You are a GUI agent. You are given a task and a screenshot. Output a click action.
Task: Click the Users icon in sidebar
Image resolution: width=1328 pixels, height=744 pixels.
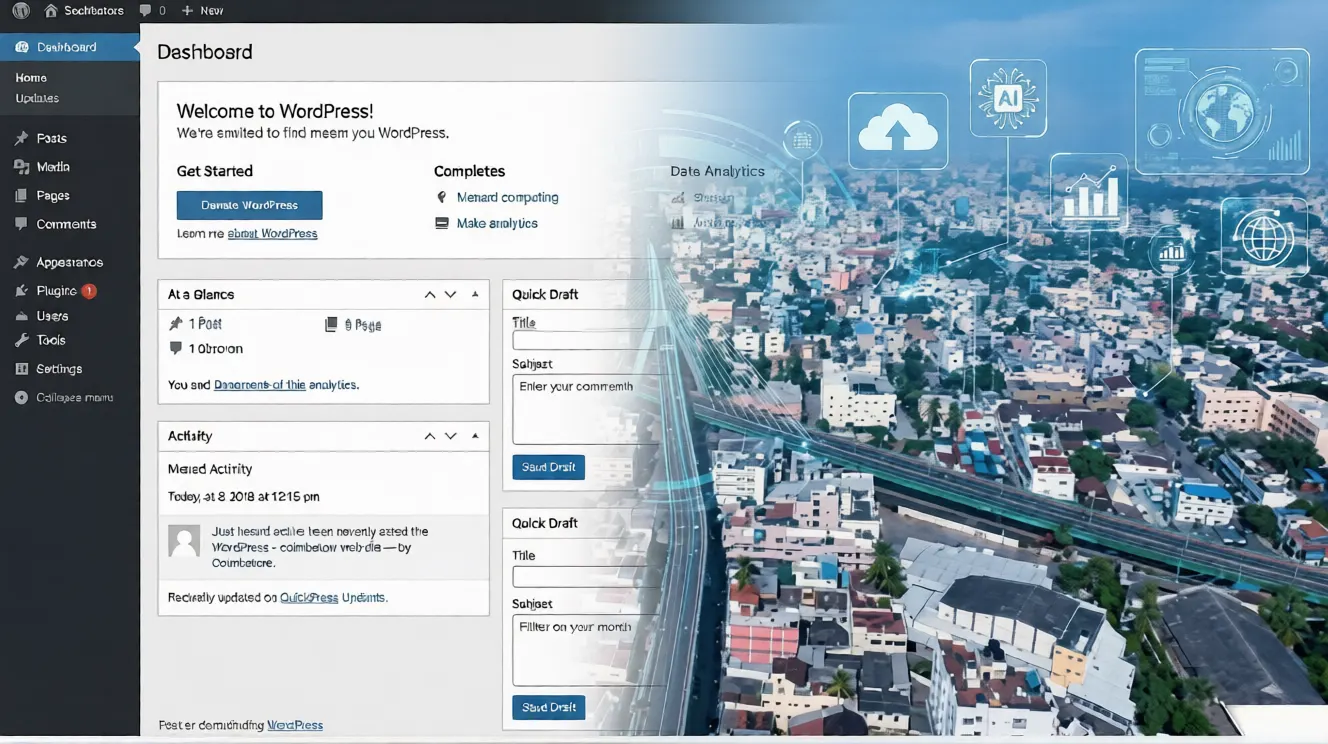21,316
